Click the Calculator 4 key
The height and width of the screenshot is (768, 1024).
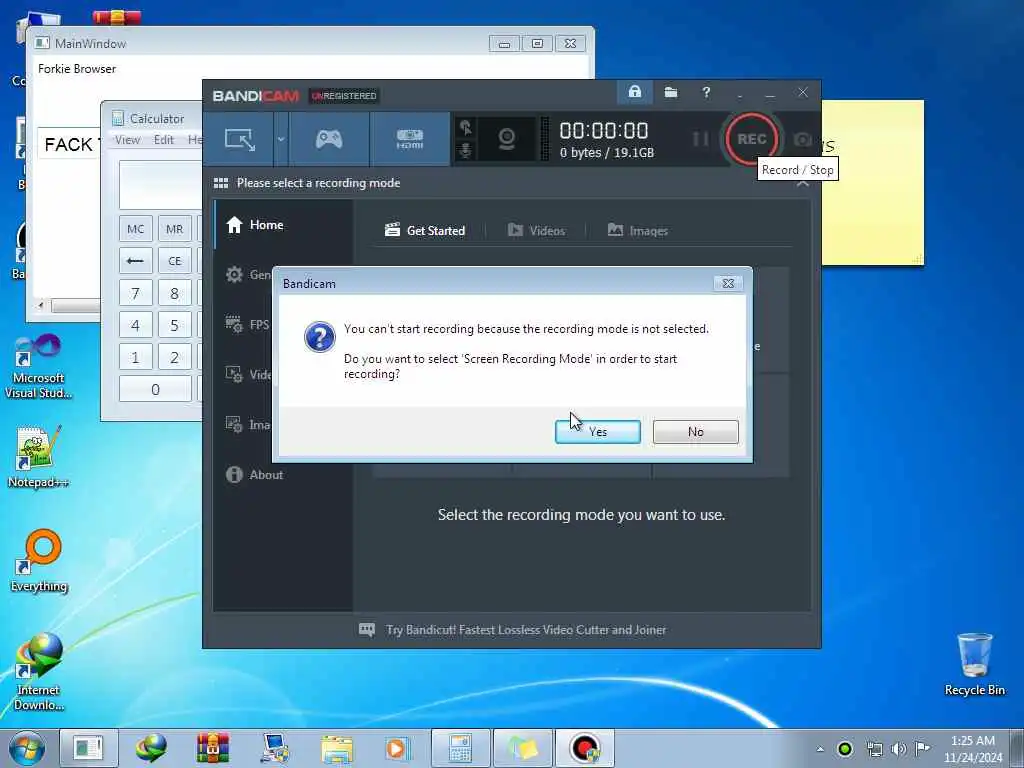pos(136,325)
